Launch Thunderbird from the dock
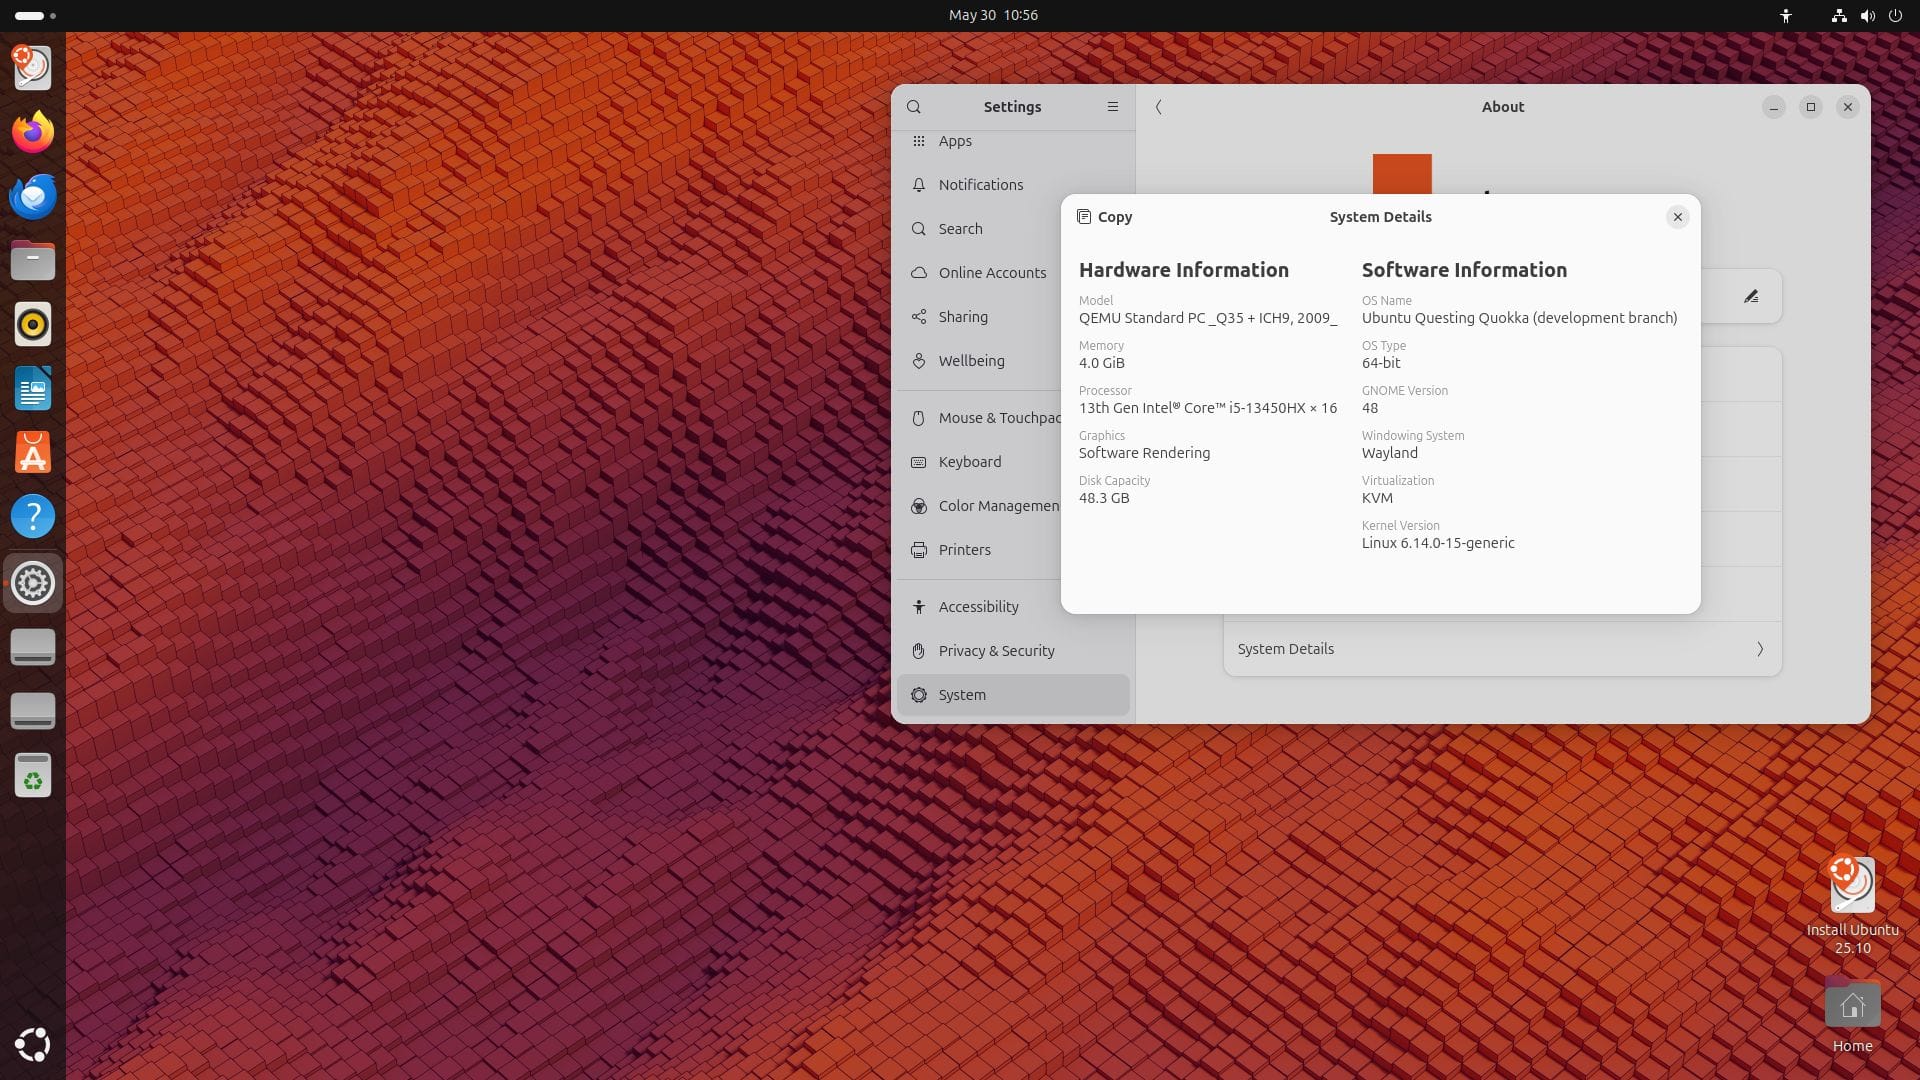This screenshot has height=1080, width=1920. [x=33, y=196]
